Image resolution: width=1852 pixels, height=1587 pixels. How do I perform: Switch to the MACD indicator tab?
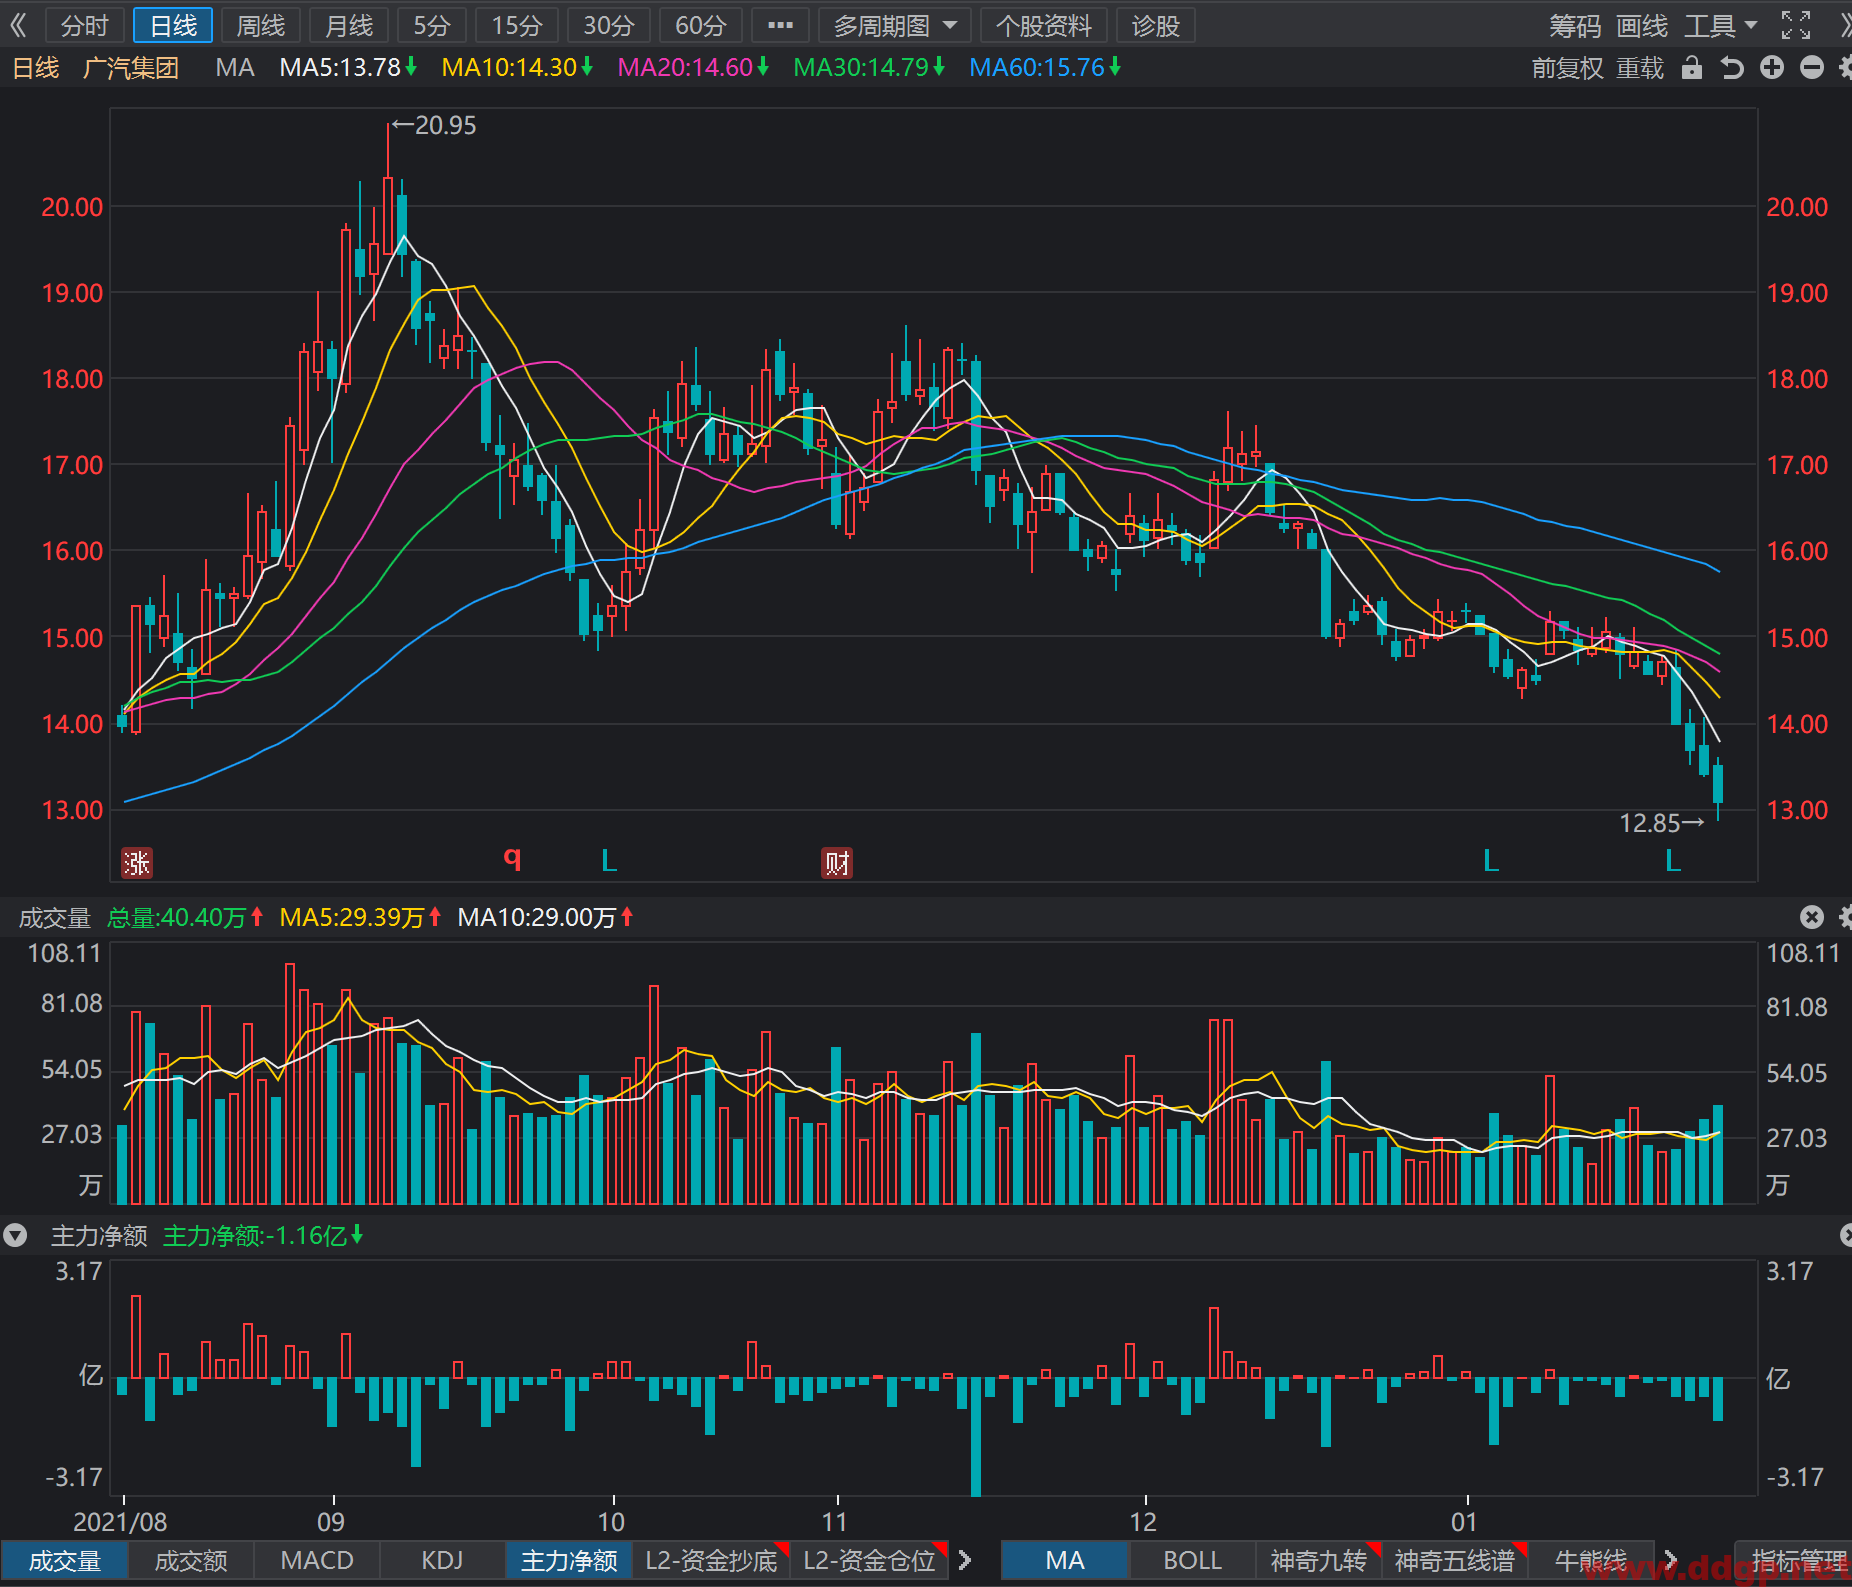click(x=317, y=1560)
